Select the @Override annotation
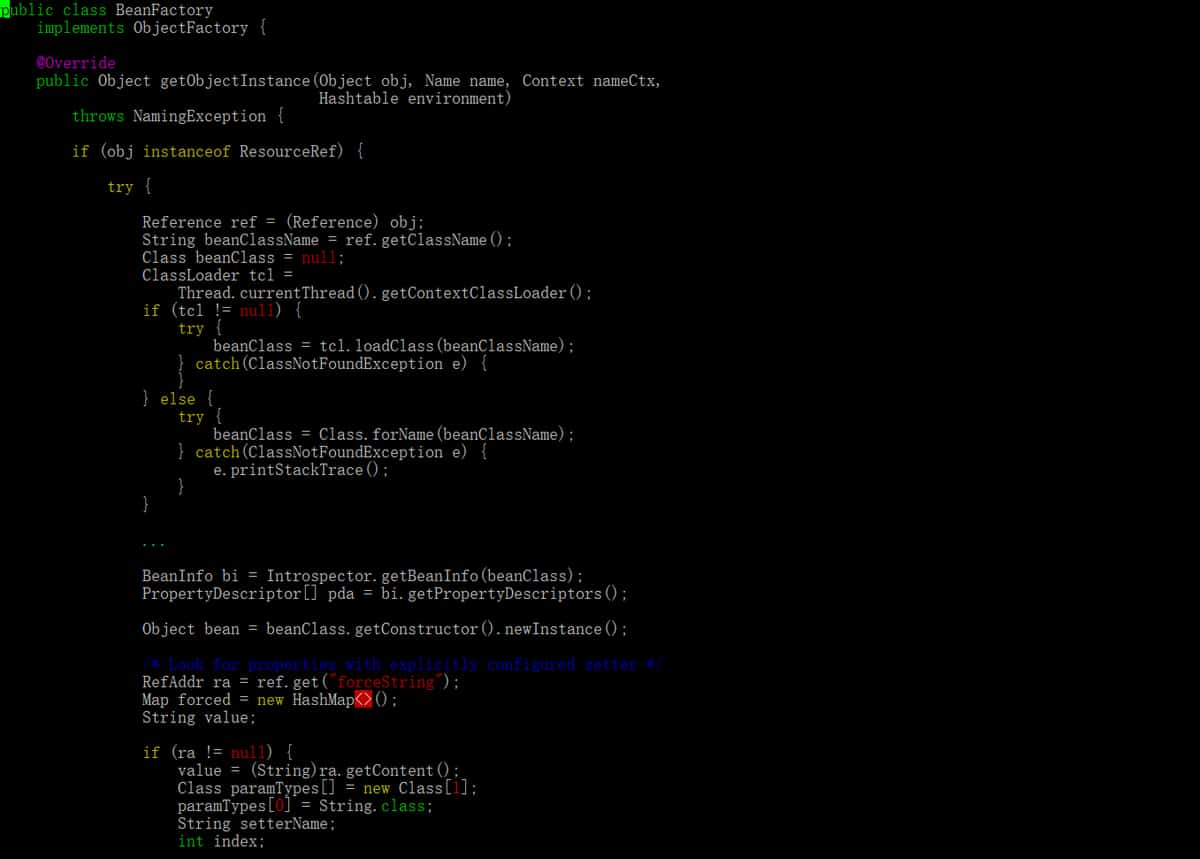Screen dimensions: 1200x859 [76, 63]
